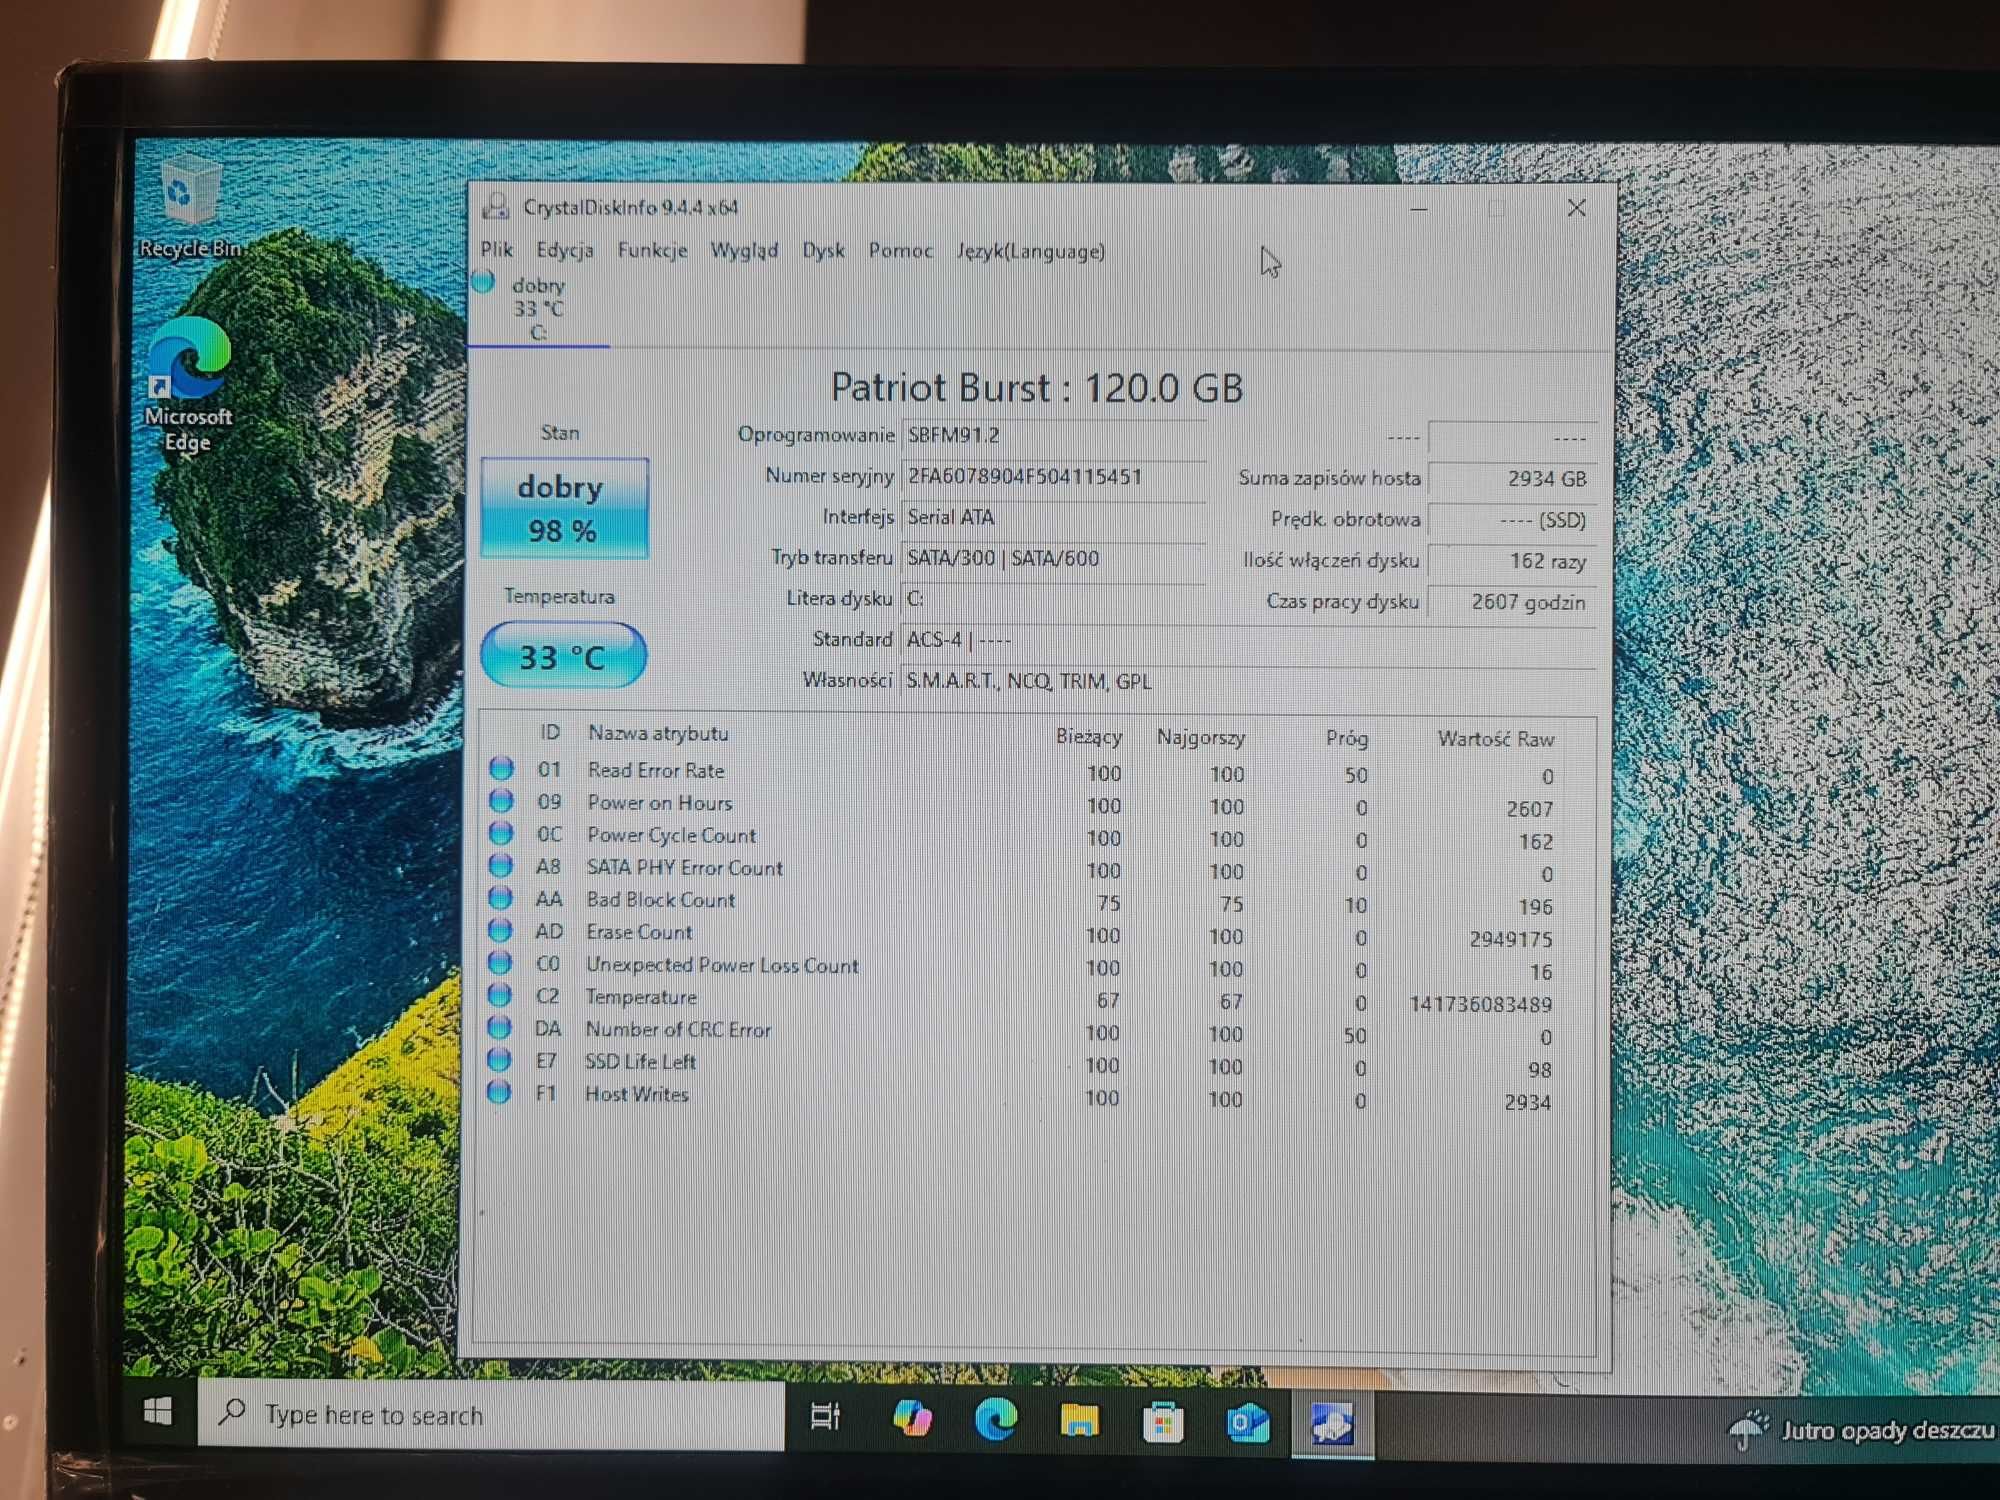Click the Wartość Raw column header
The image size is (2000, 1500).
pos(1495,739)
